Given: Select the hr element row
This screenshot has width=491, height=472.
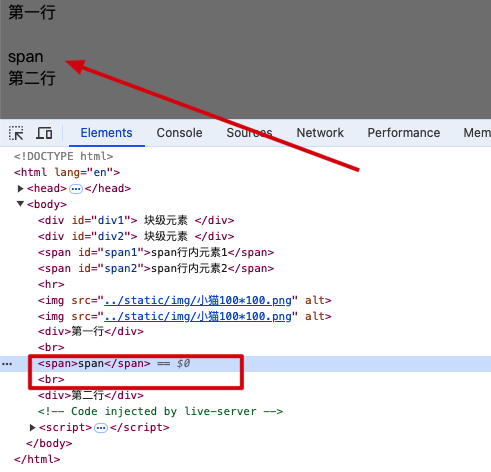Looking at the screenshot, I should click(x=51, y=284).
